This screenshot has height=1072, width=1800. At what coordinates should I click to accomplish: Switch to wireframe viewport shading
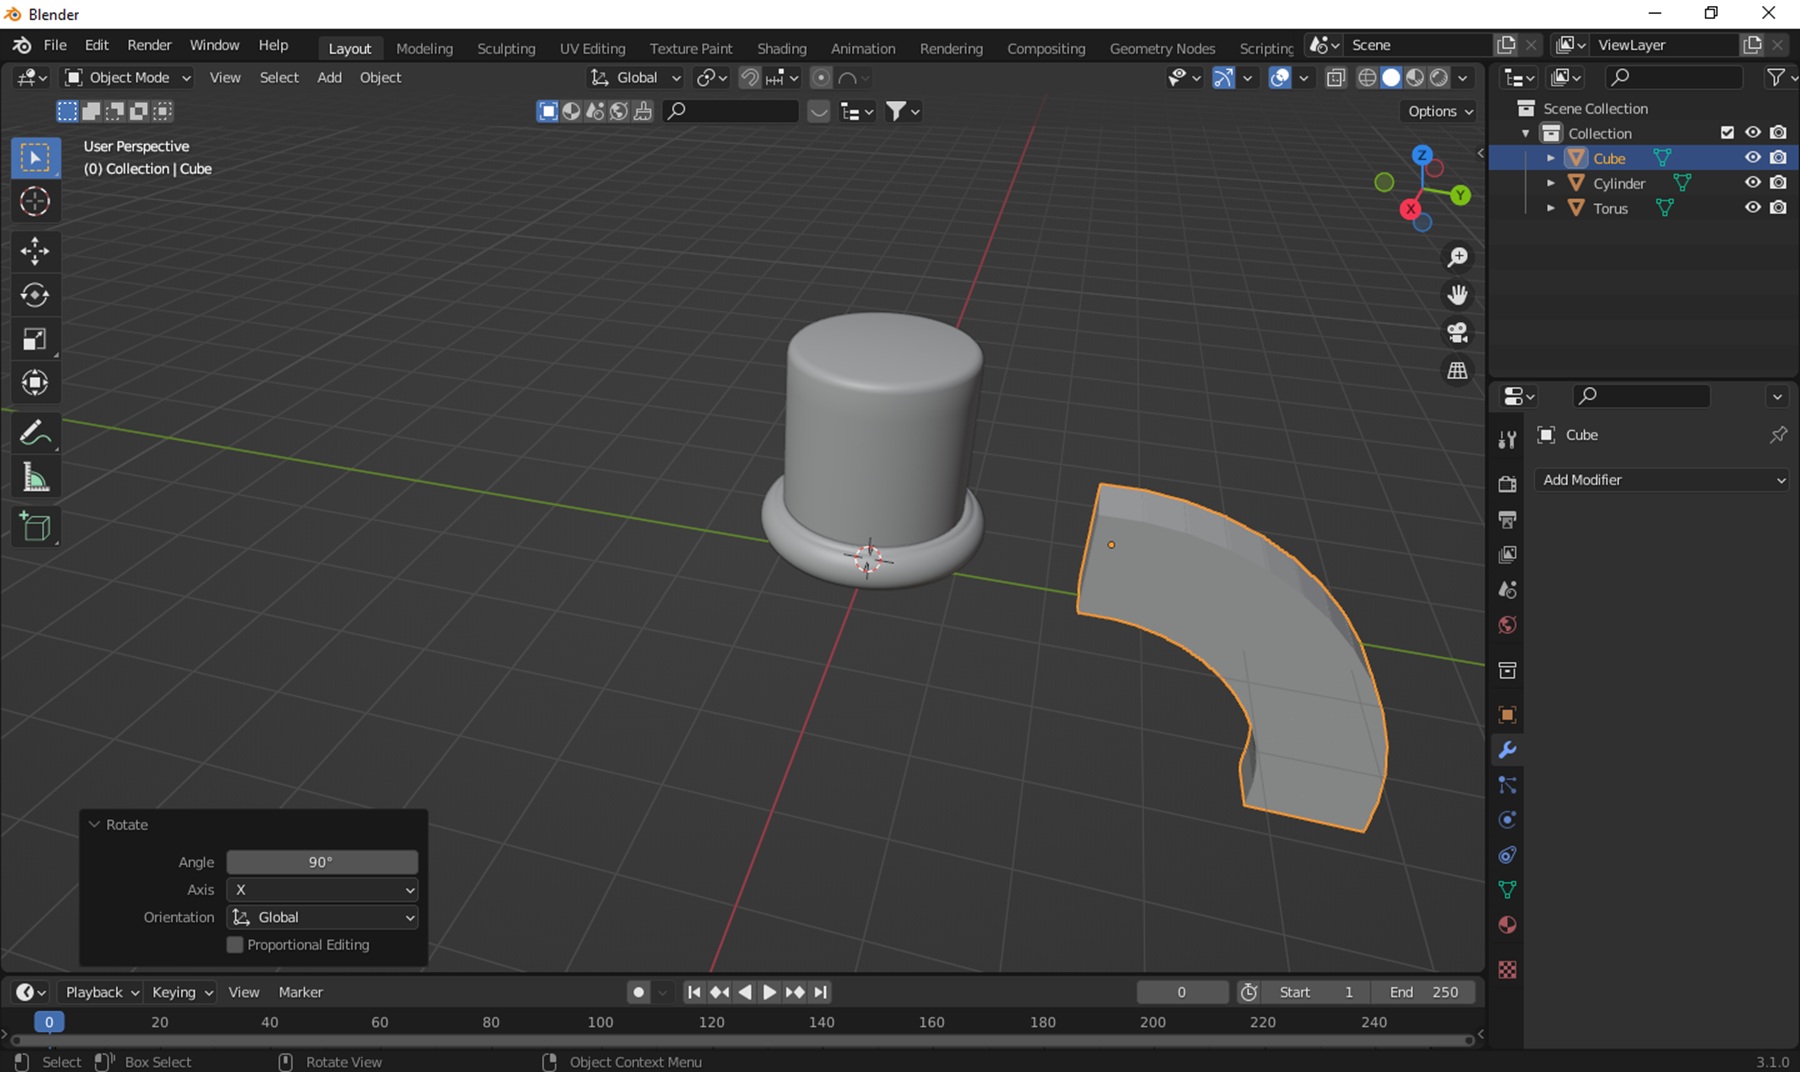[x=1367, y=78]
